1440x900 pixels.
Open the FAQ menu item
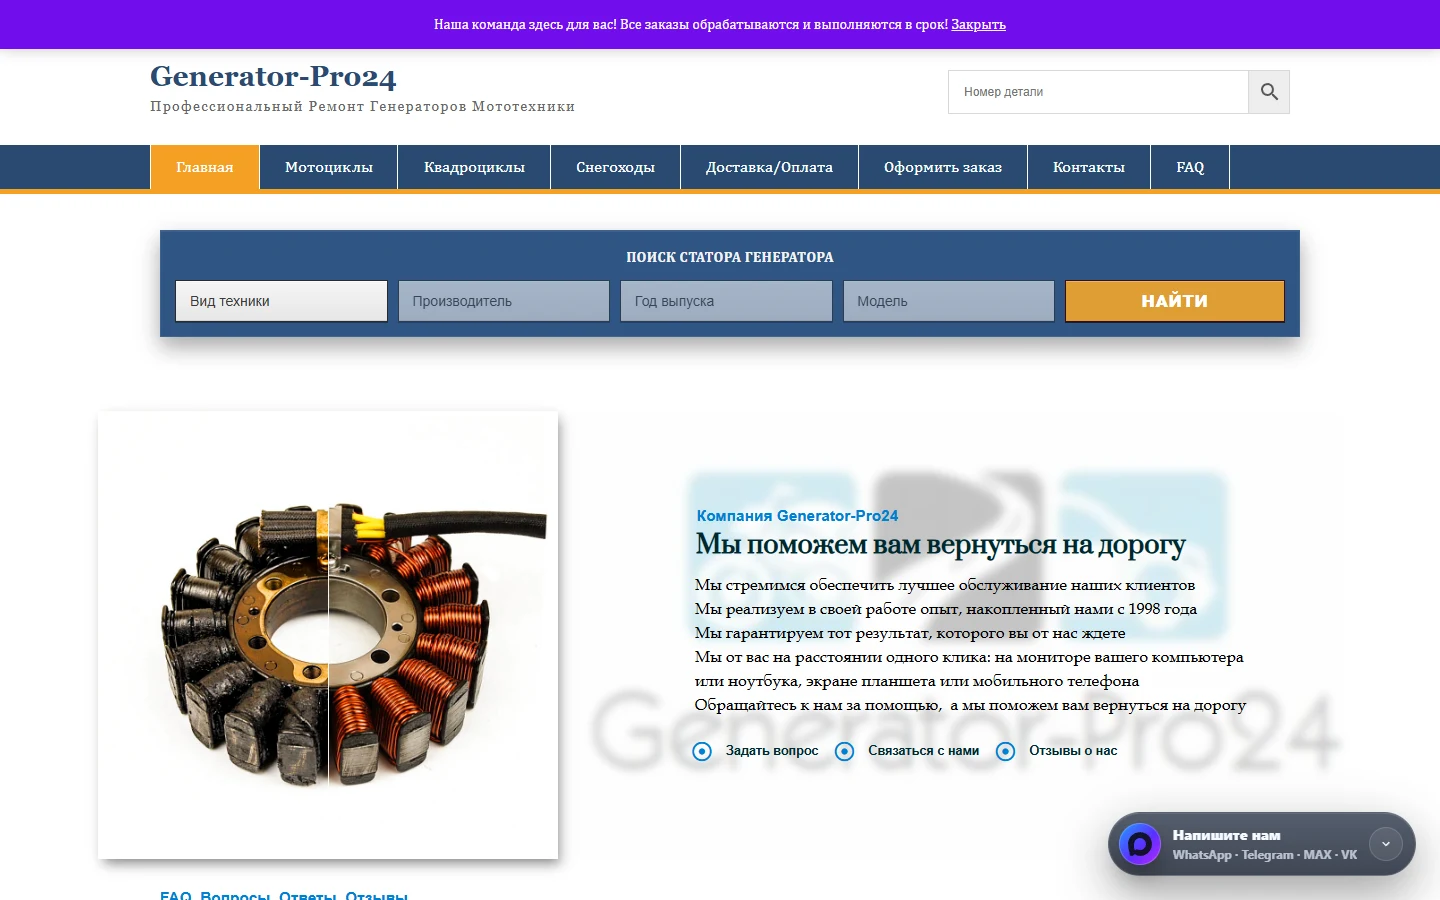tap(1190, 167)
